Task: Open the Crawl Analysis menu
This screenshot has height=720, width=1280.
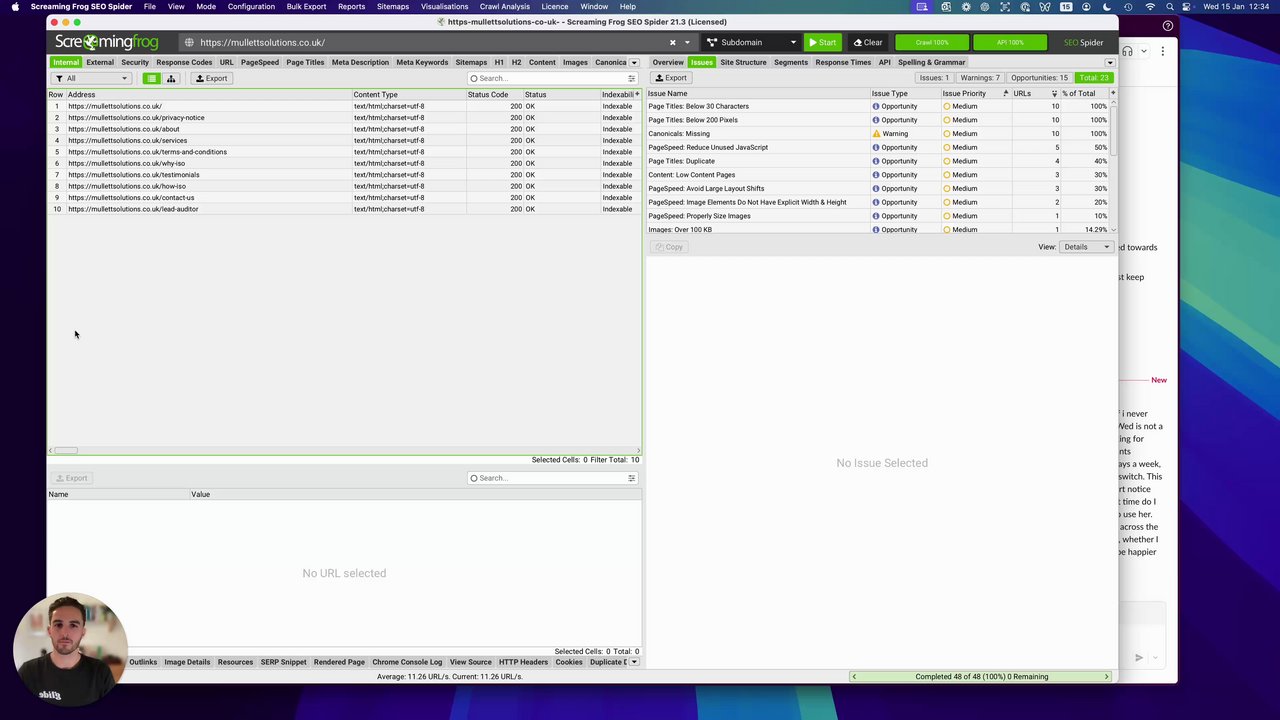Action: 504,6
